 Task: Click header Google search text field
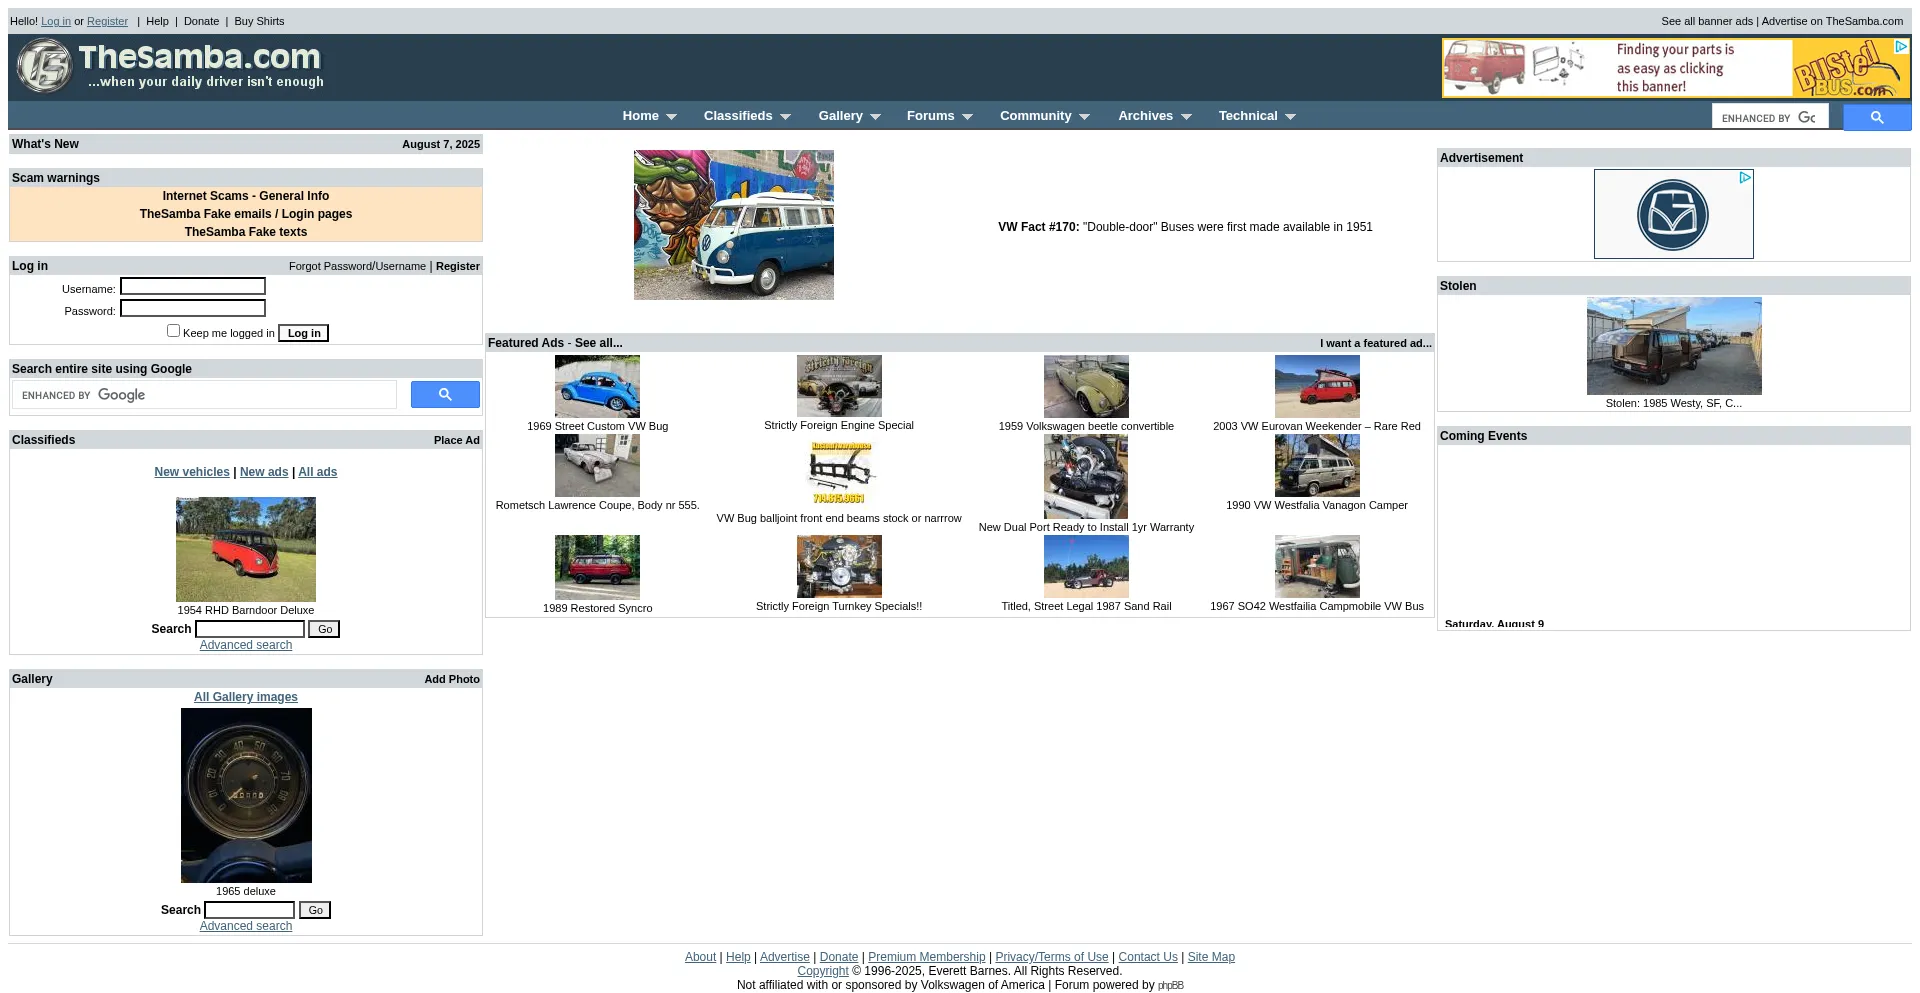[x=1770, y=117]
